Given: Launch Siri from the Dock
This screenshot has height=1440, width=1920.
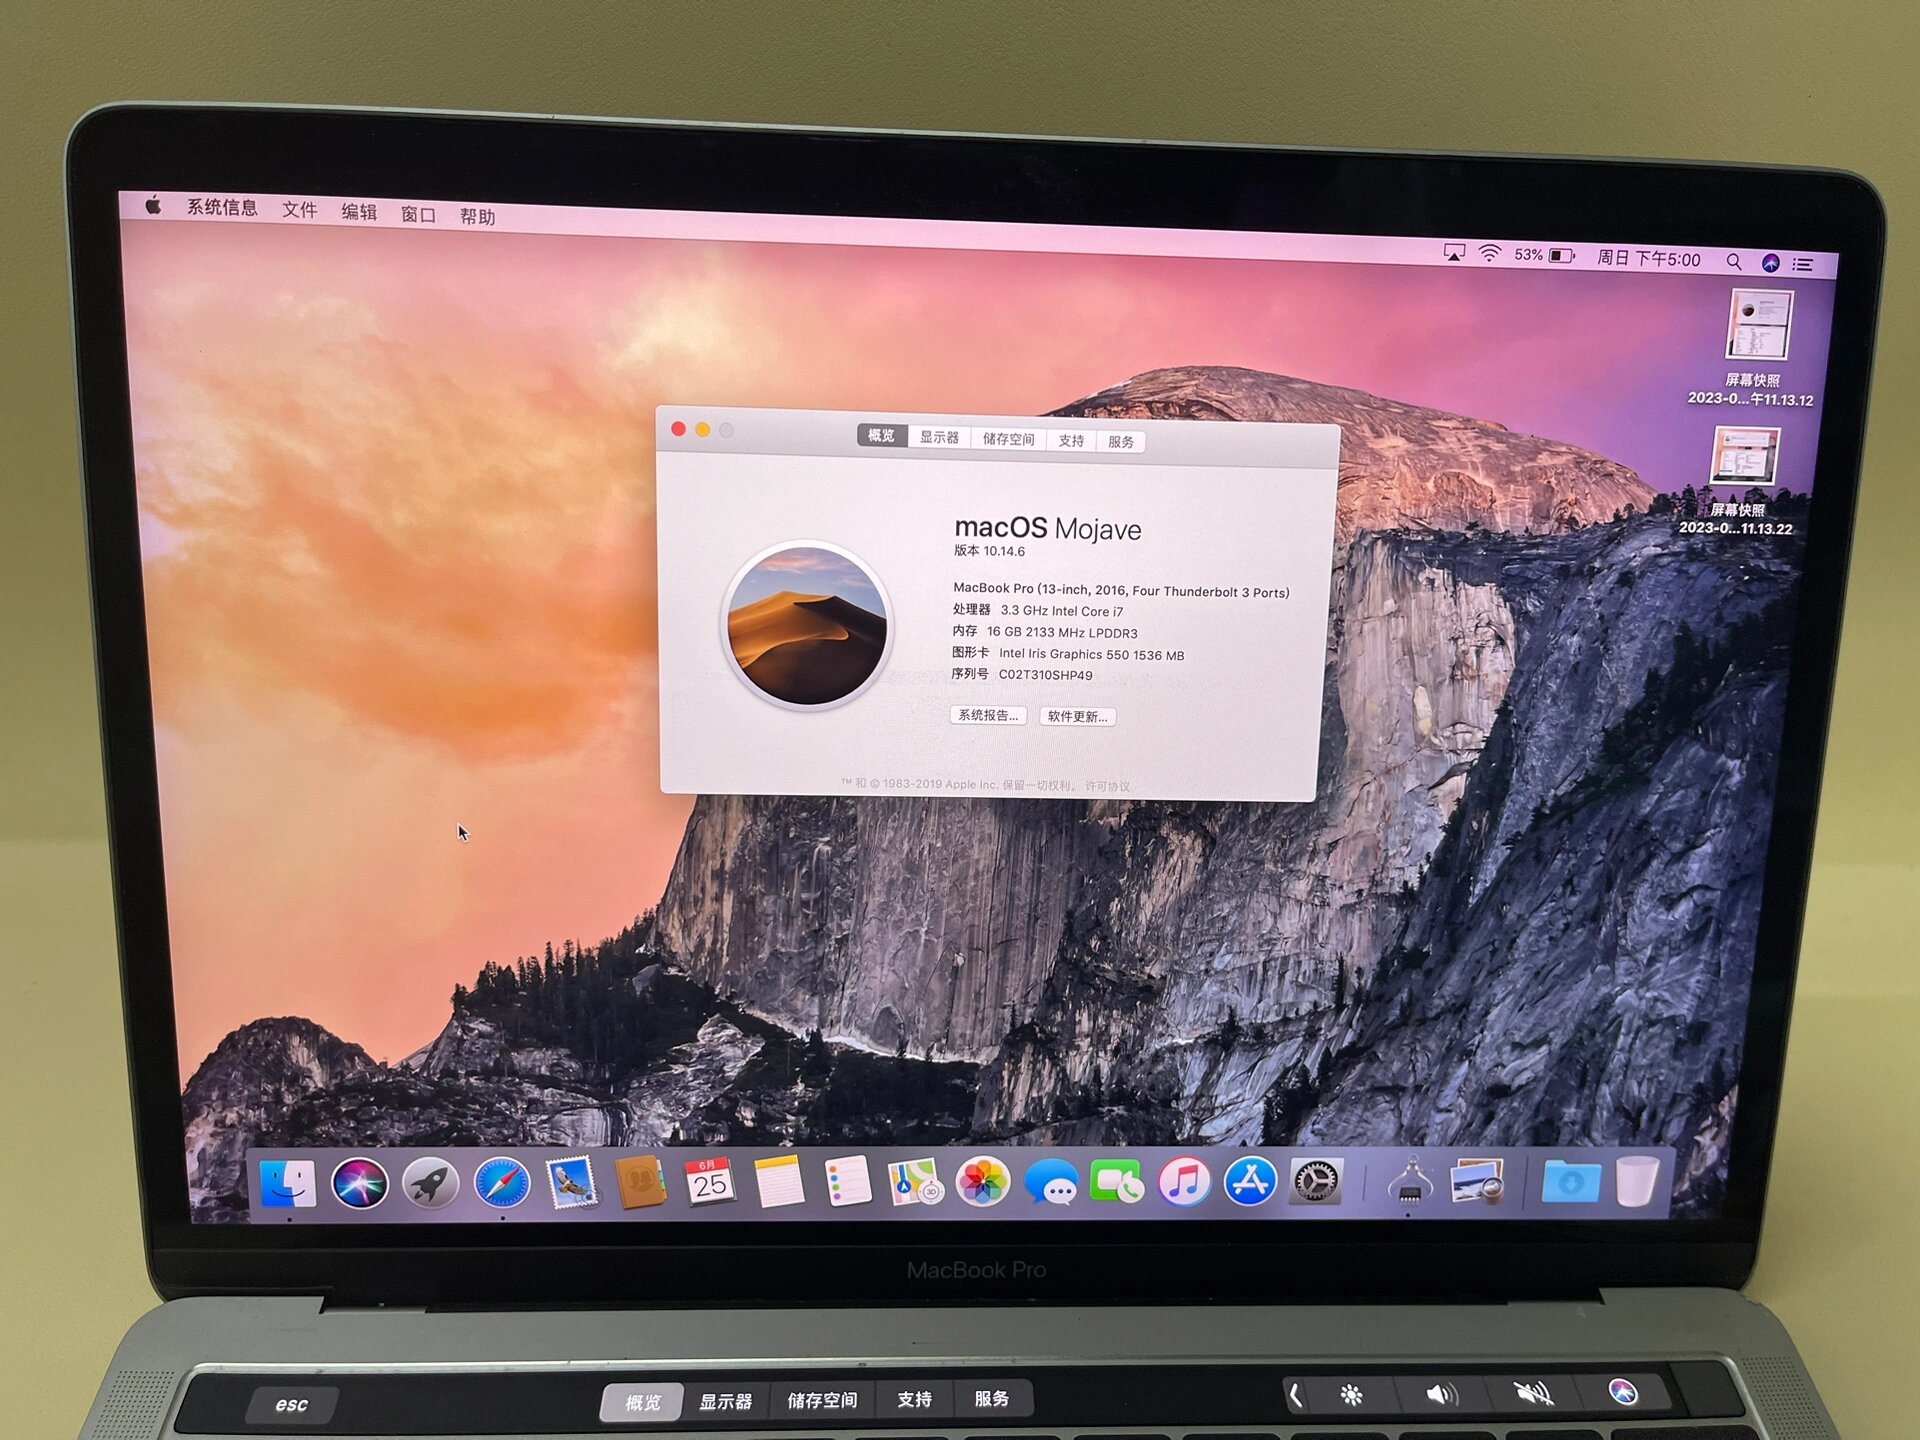Looking at the screenshot, I should pyautogui.click(x=360, y=1184).
